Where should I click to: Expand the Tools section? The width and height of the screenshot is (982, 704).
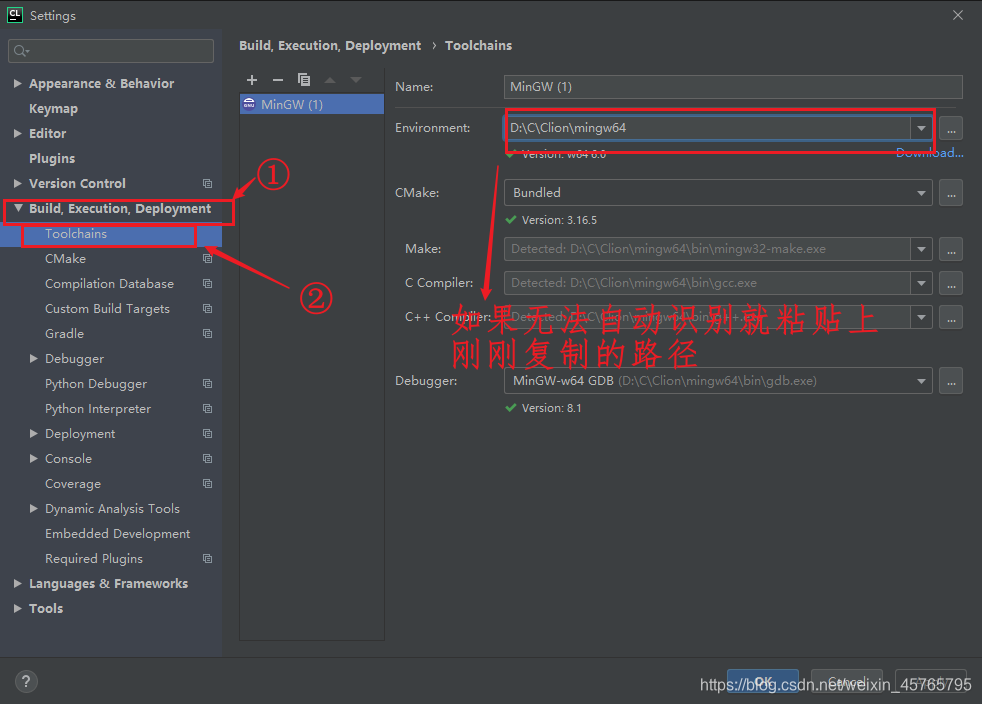[18, 608]
